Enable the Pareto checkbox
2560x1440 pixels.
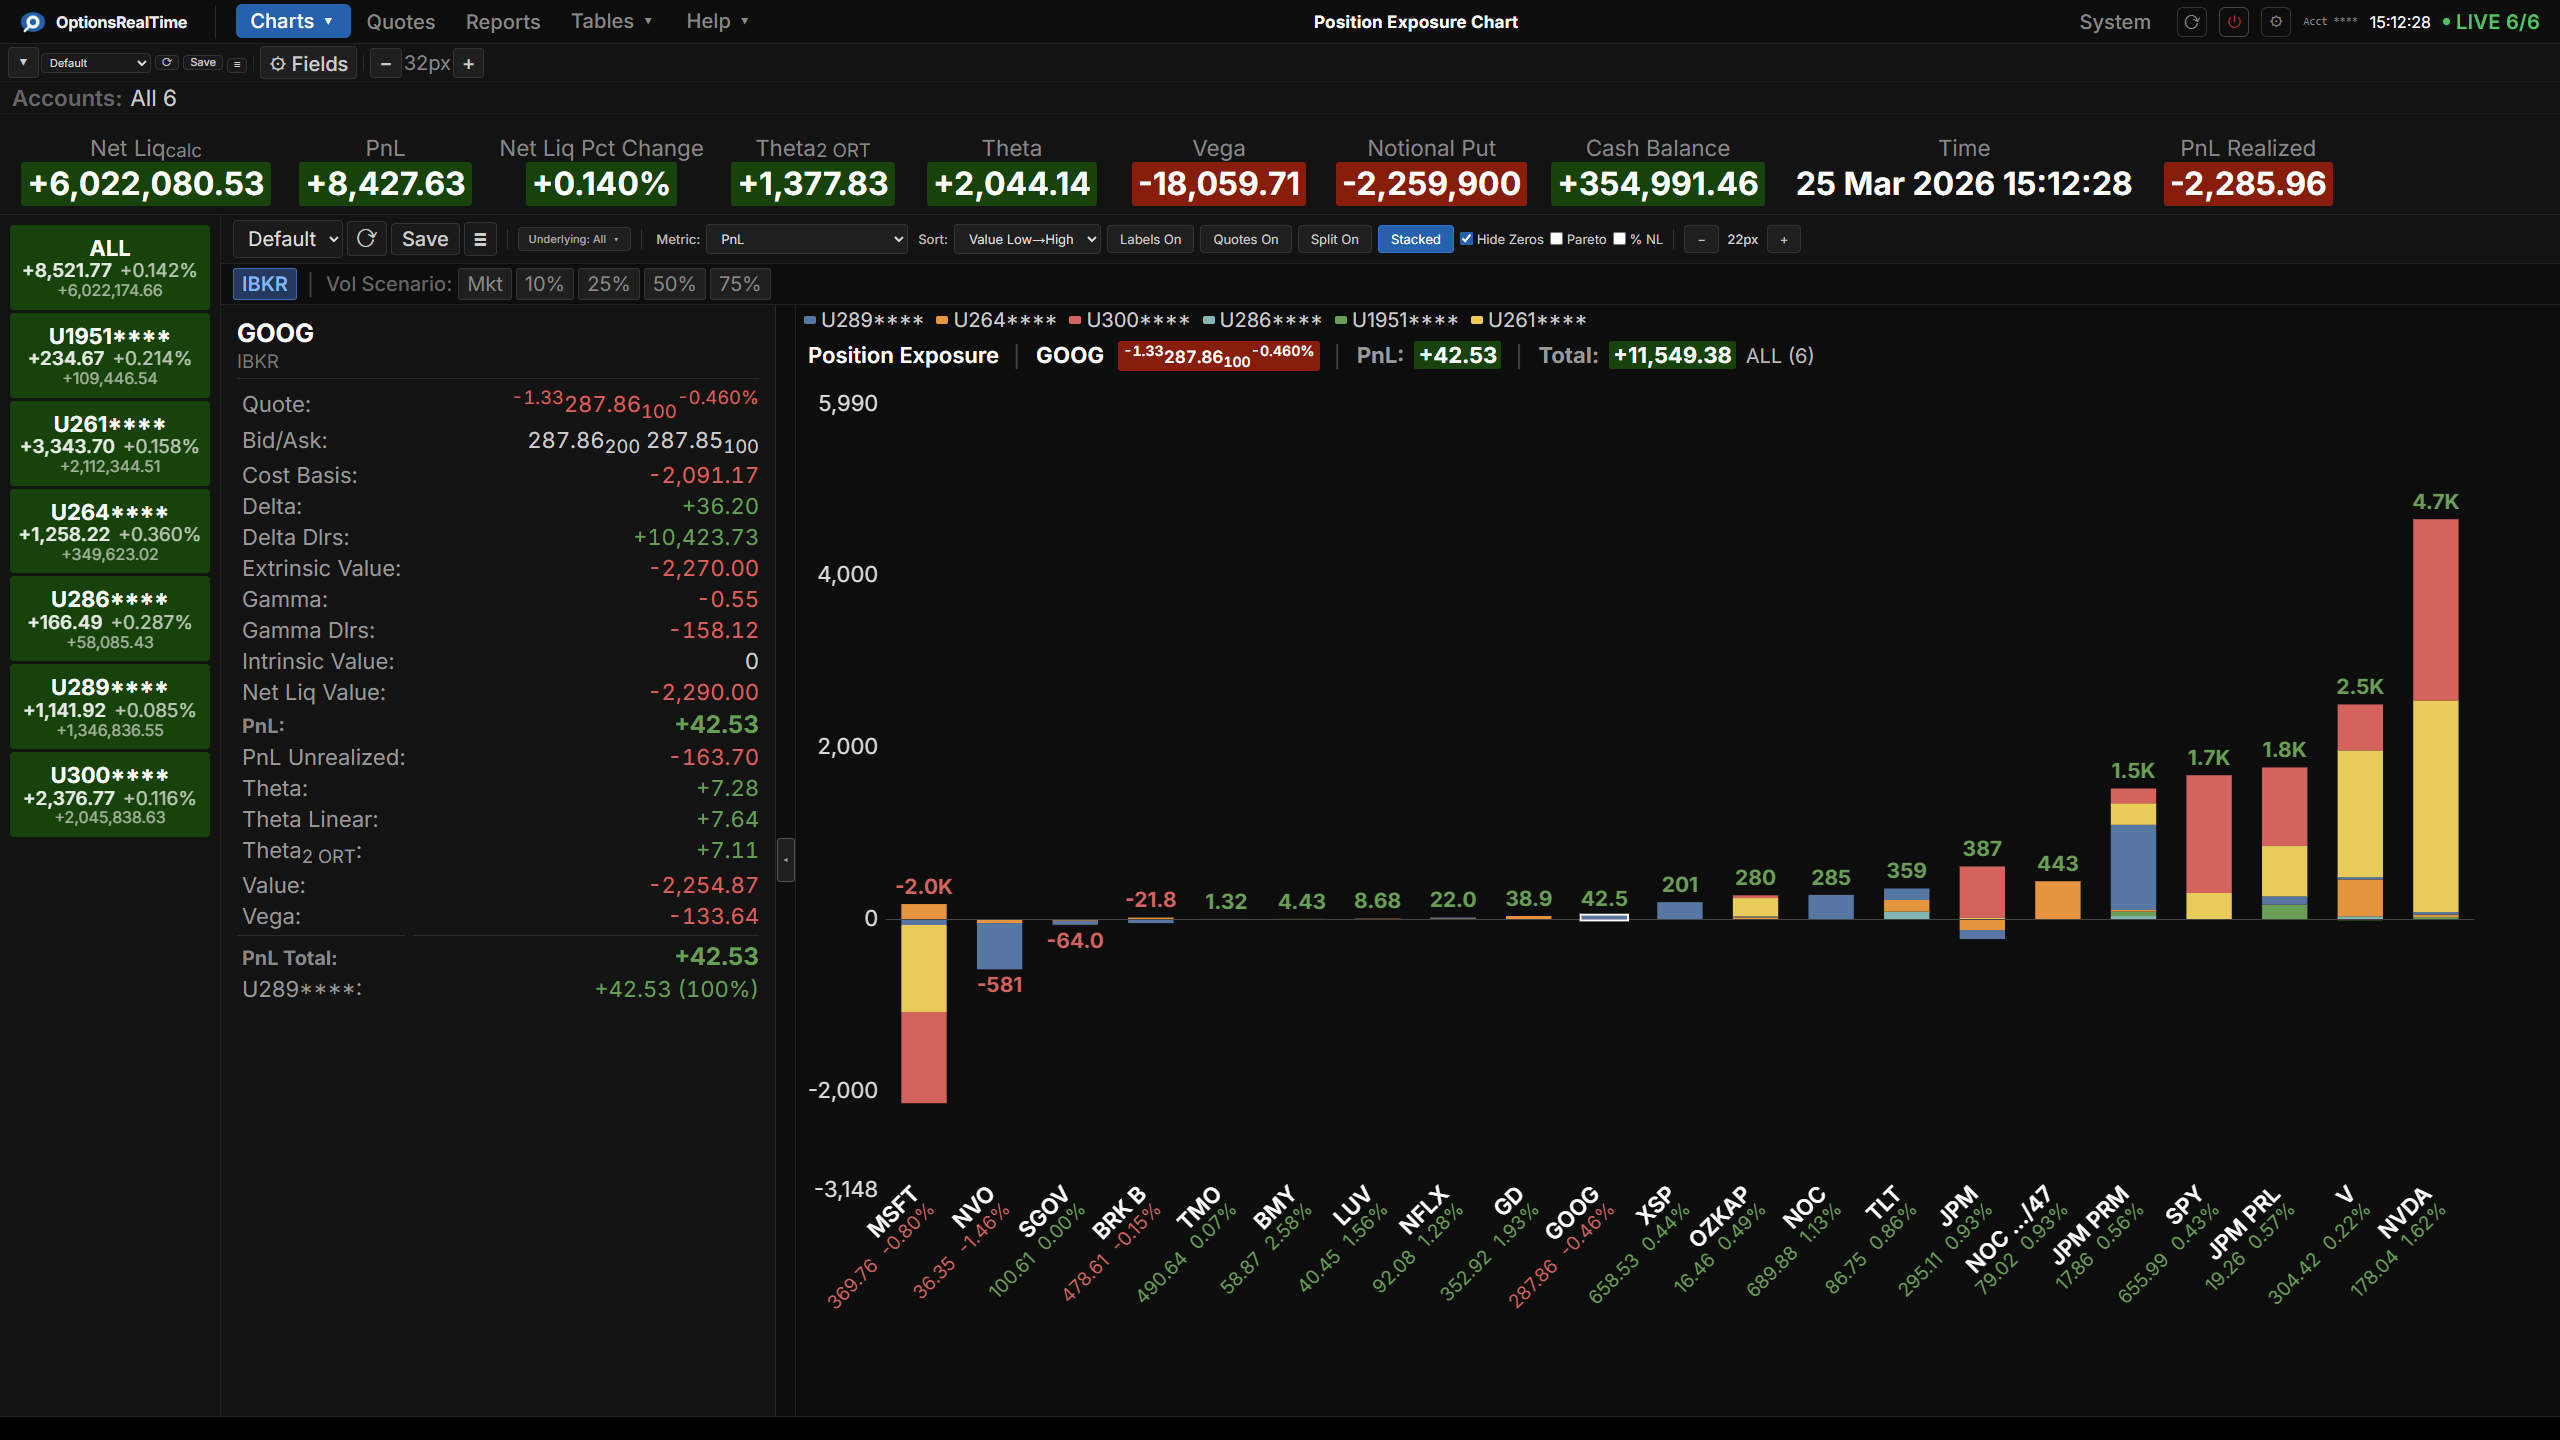click(x=1556, y=239)
